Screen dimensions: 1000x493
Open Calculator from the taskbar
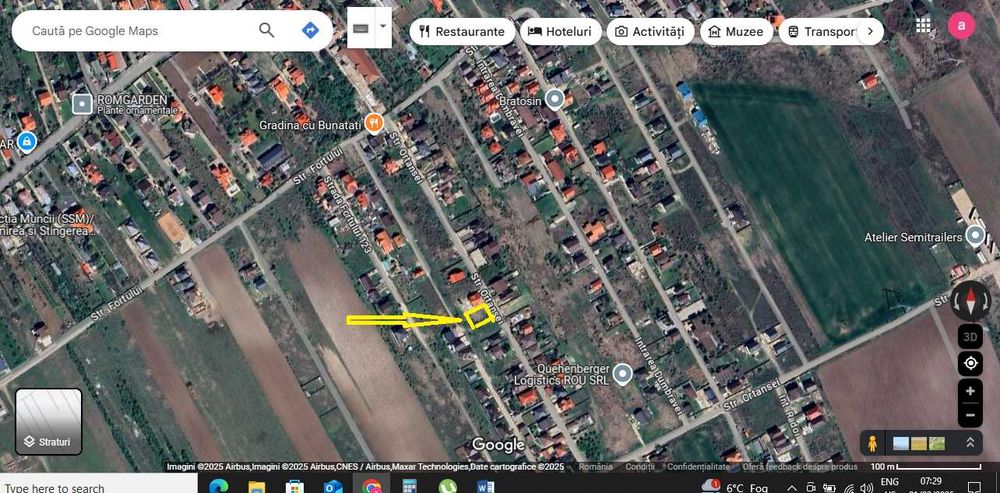pyautogui.click(x=409, y=487)
